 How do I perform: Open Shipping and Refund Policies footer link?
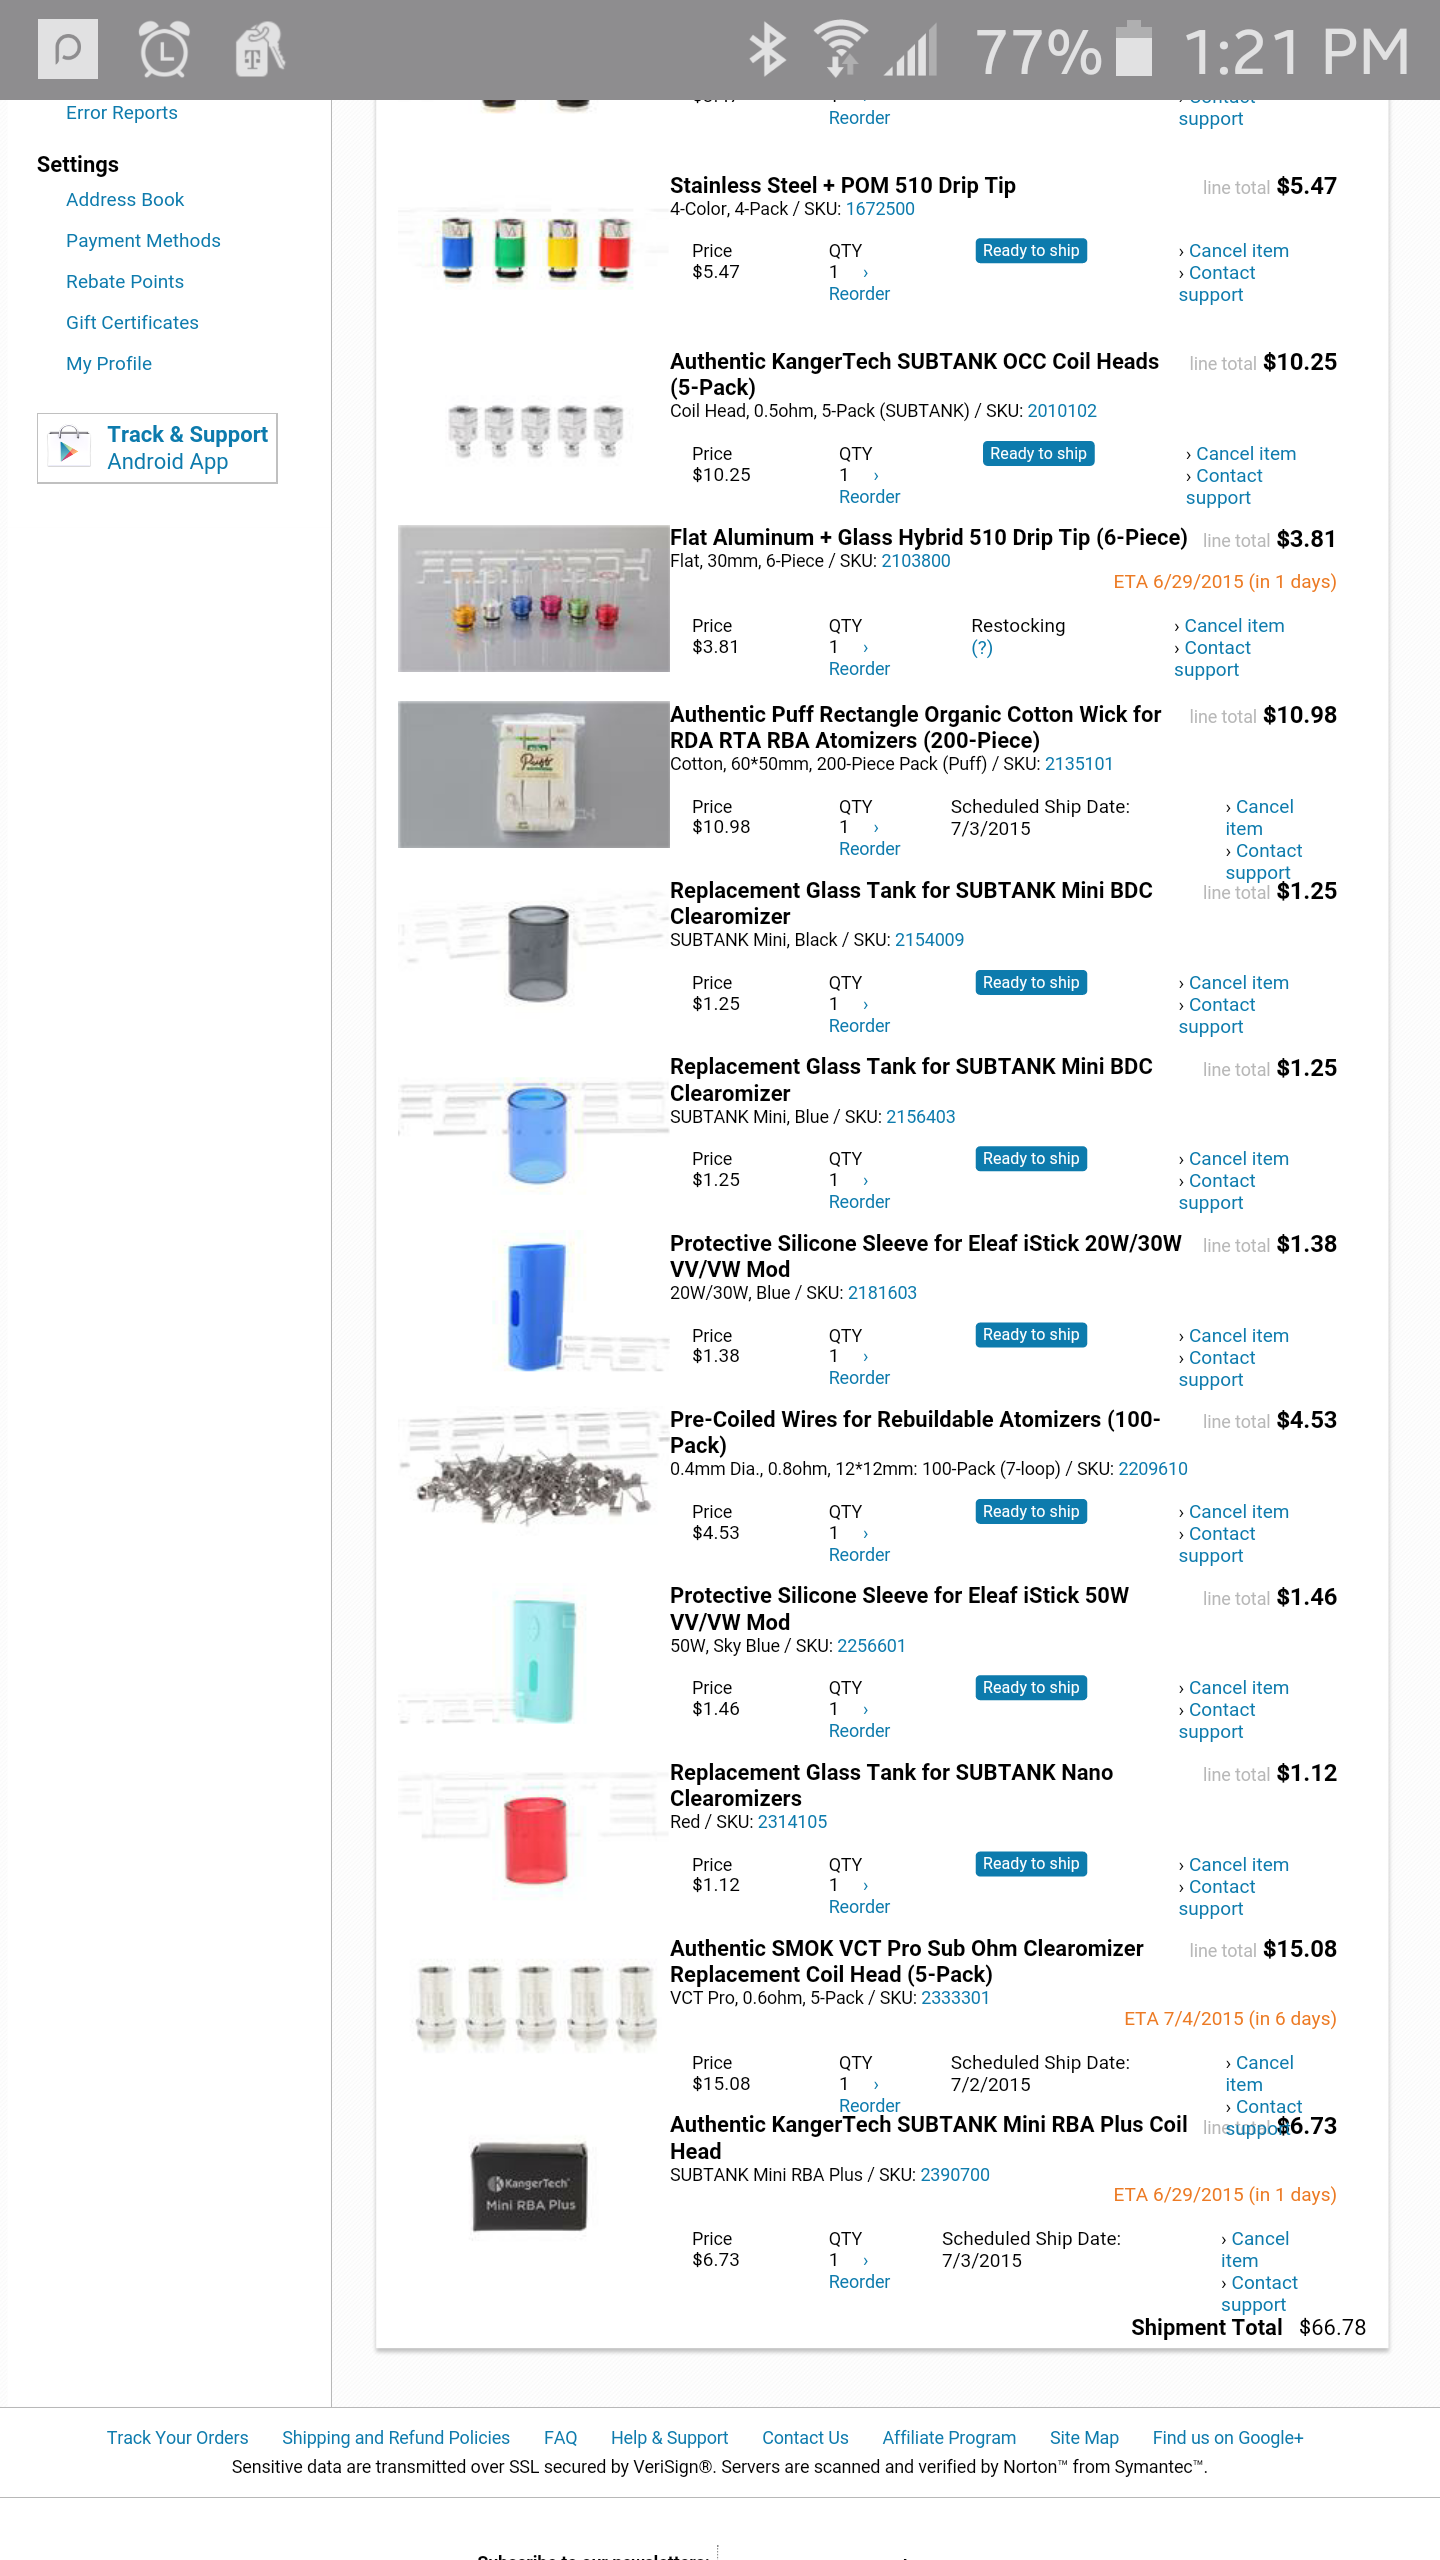tap(396, 2437)
